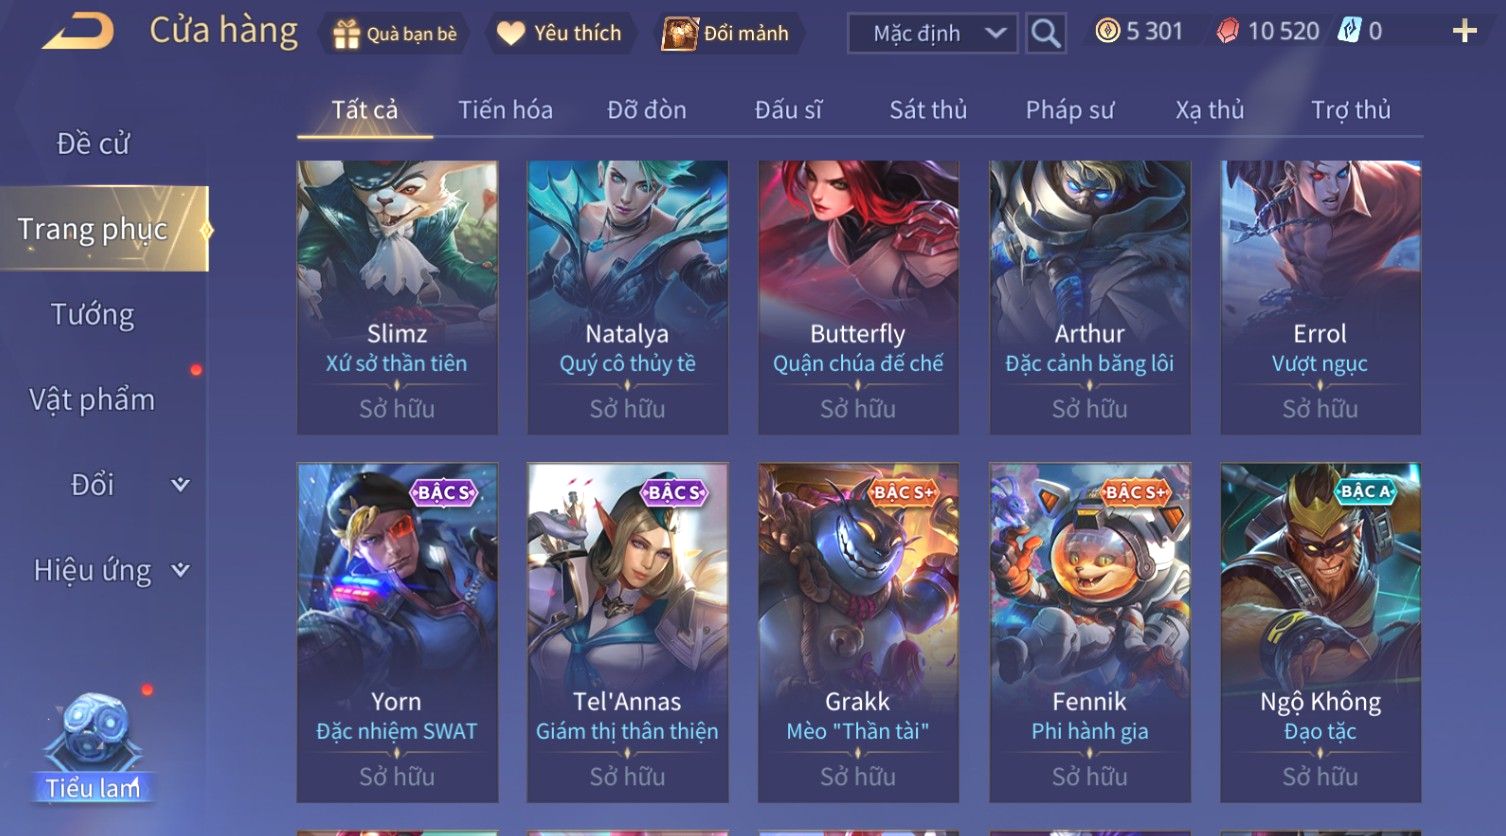Viewport: 1506px width, 836px height.
Task: Open Yêu thích heart favorites
Action: tap(511, 33)
